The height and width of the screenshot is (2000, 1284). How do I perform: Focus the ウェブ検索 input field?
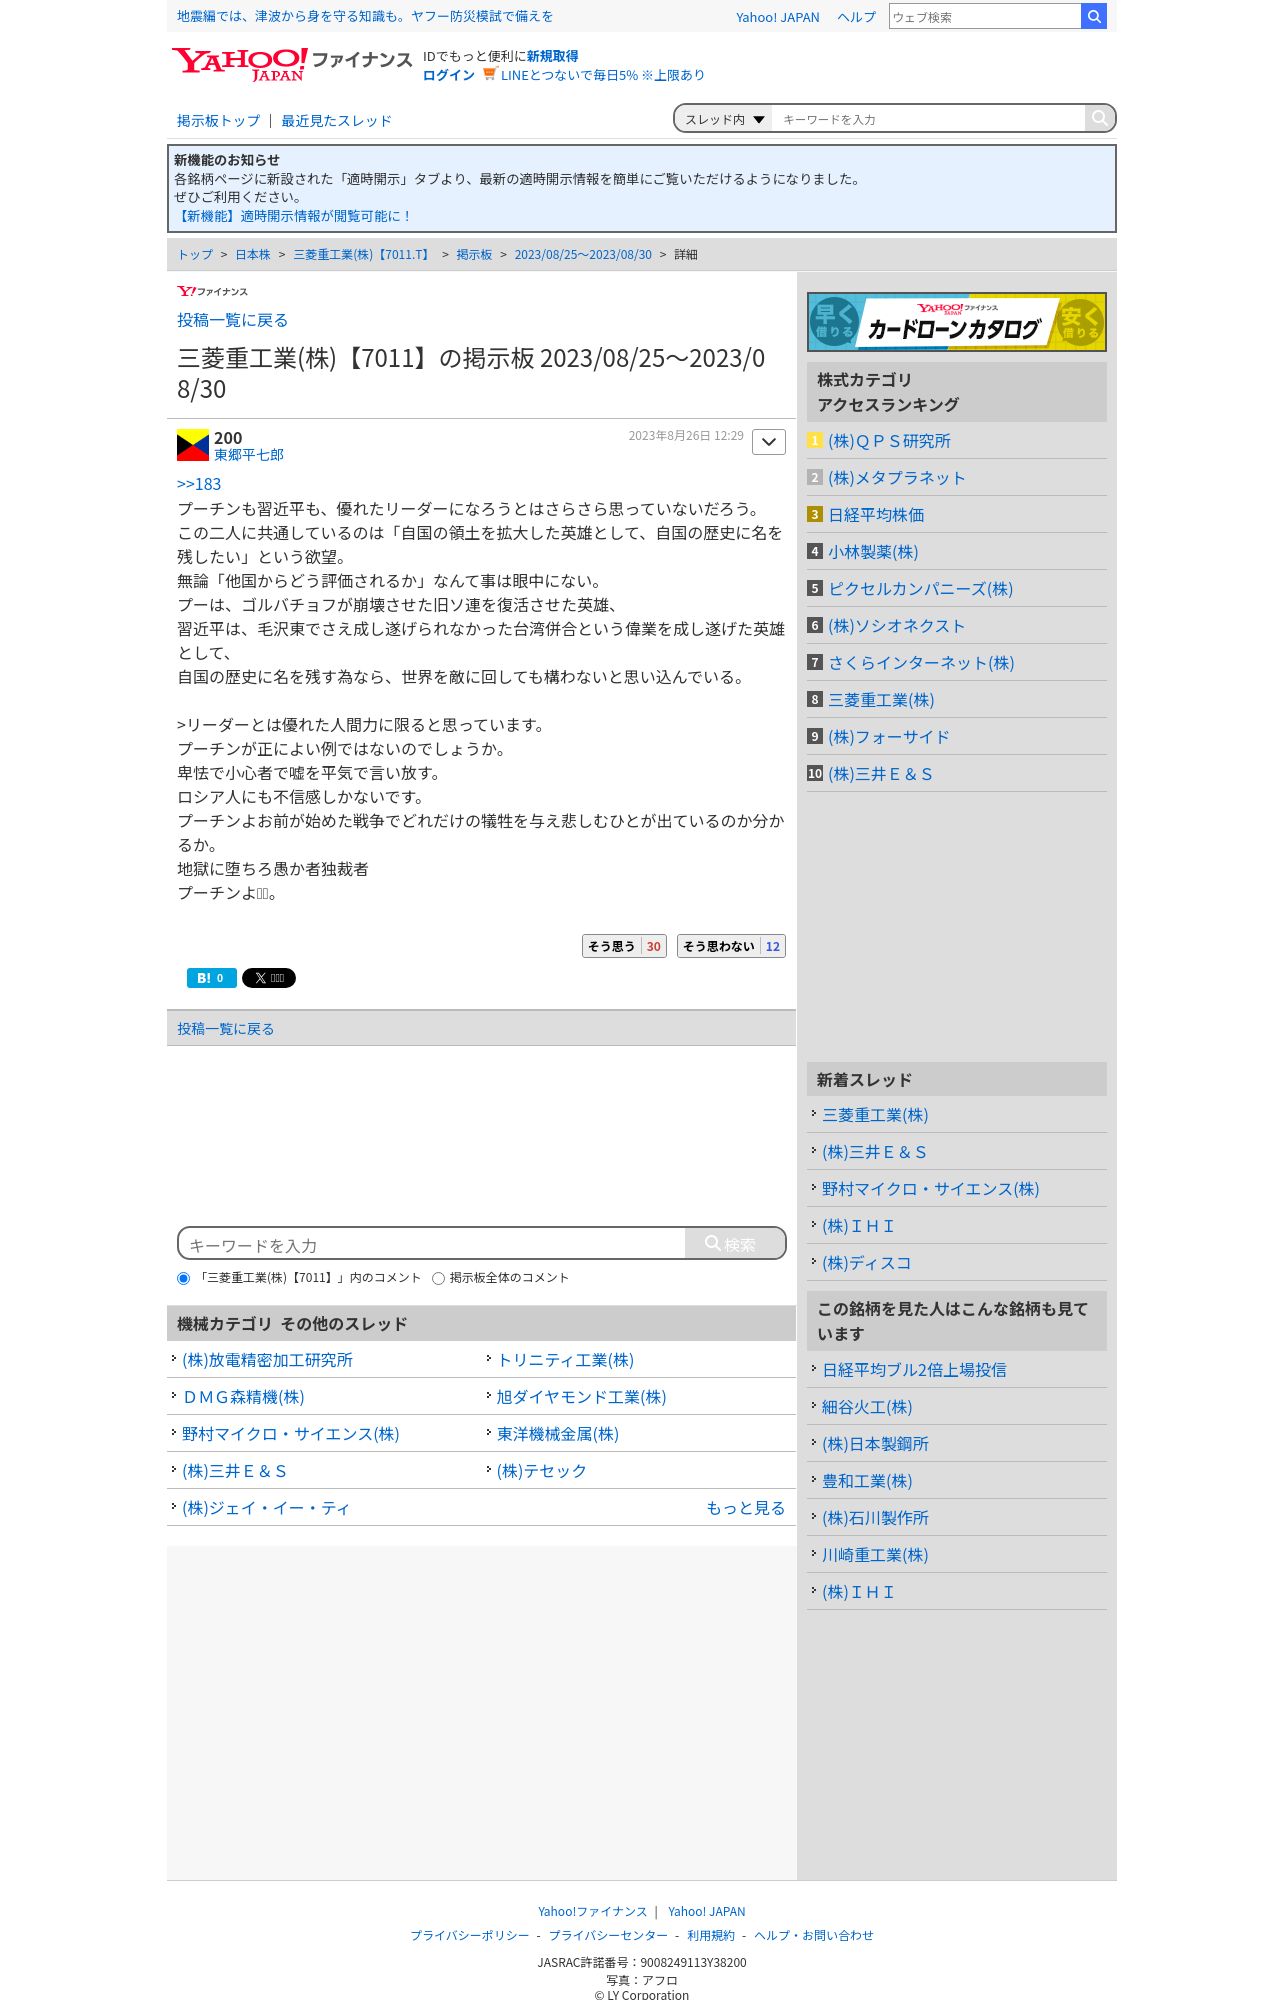(985, 16)
